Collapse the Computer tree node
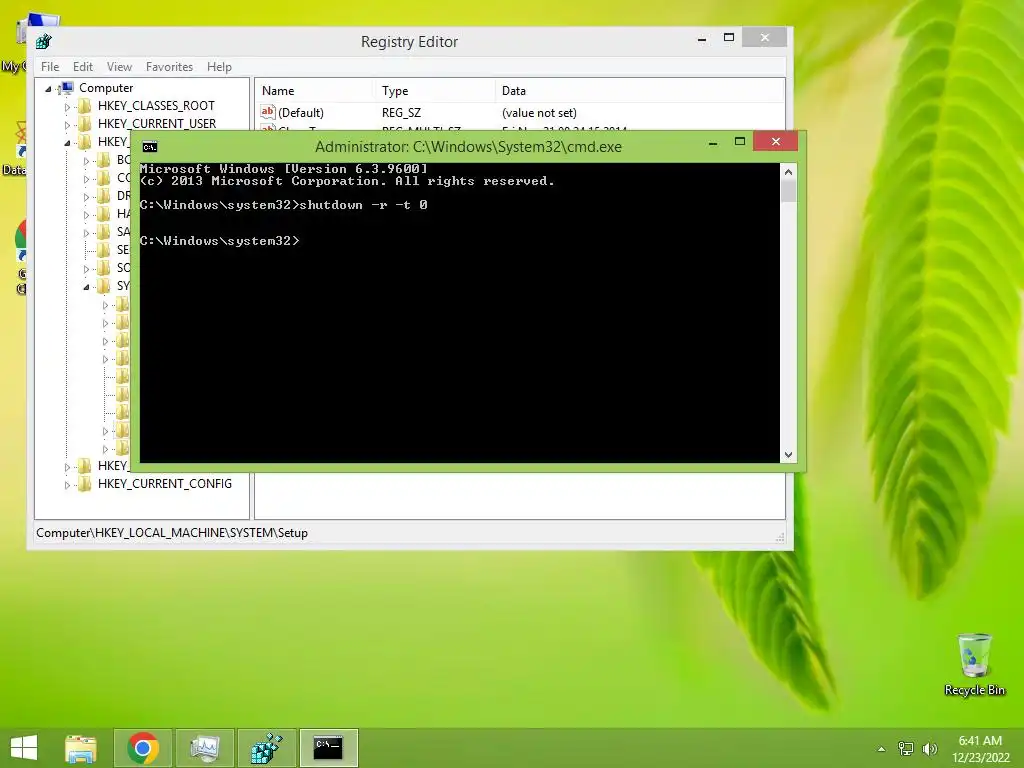The image size is (1024, 768). click(x=48, y=88)
